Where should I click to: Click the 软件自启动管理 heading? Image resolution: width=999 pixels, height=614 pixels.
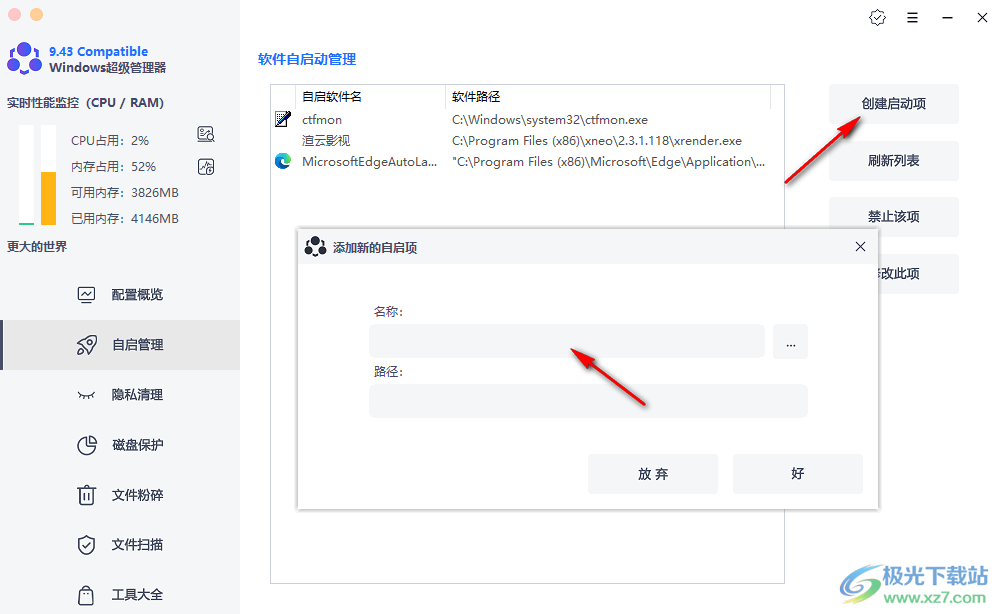tap(306, 59)
